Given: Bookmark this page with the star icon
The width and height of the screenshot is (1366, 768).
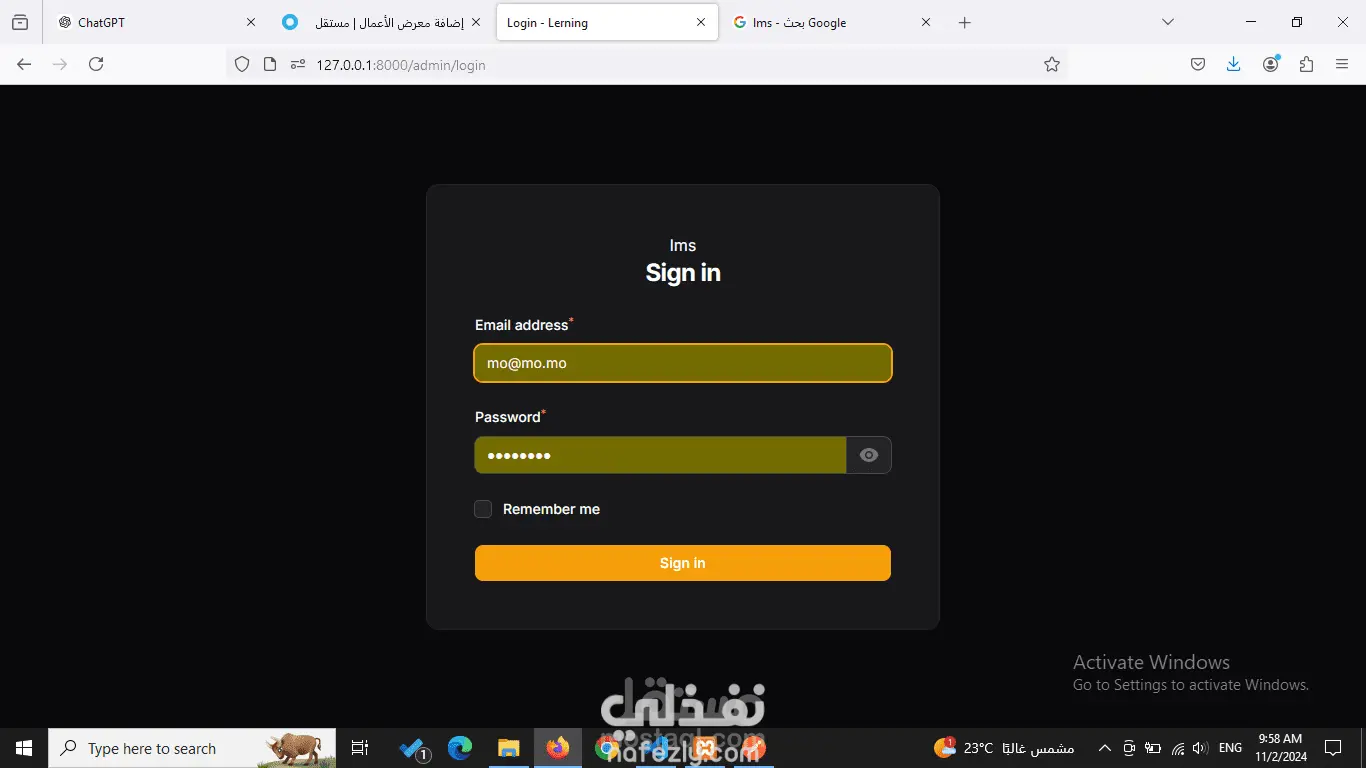Looking at the screenshot, I should [x=1052, y=64].
